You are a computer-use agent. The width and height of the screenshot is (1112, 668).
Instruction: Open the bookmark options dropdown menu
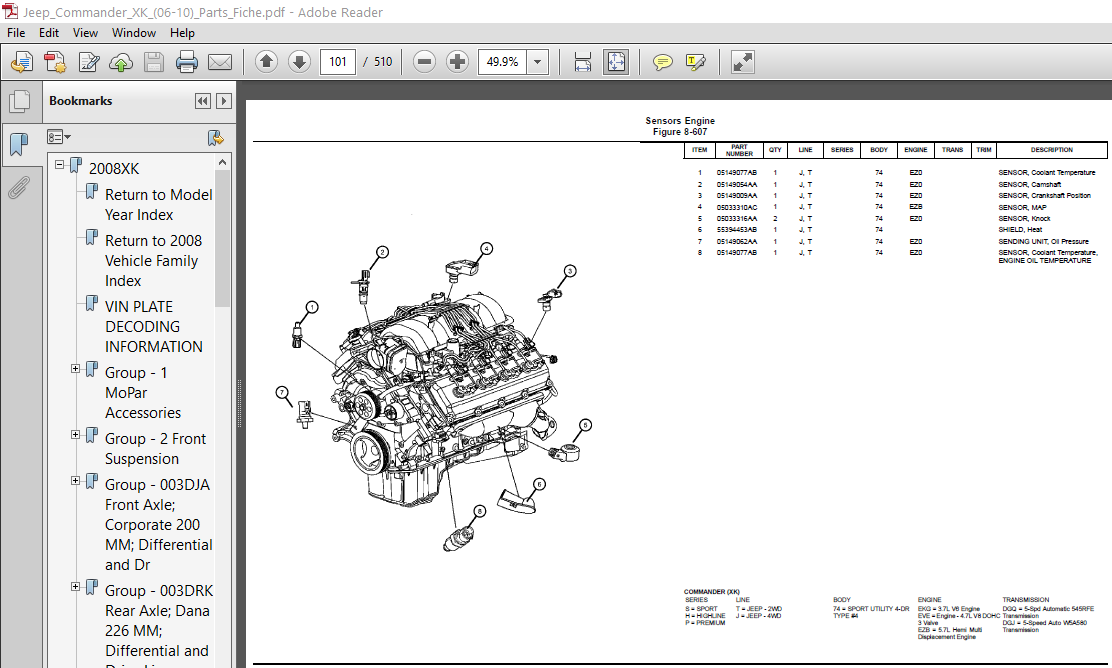pyautogui.click(x=59, y=137)
